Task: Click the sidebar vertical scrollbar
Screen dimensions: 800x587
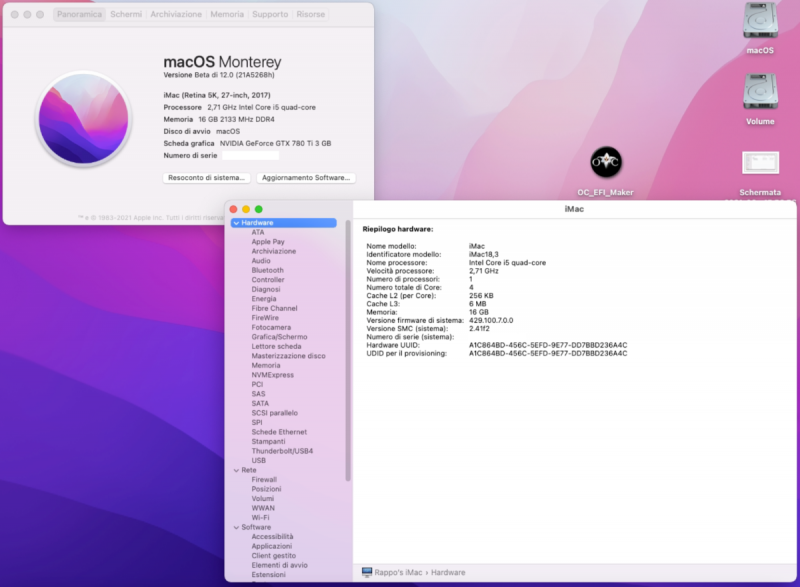Action: [348, 350]
